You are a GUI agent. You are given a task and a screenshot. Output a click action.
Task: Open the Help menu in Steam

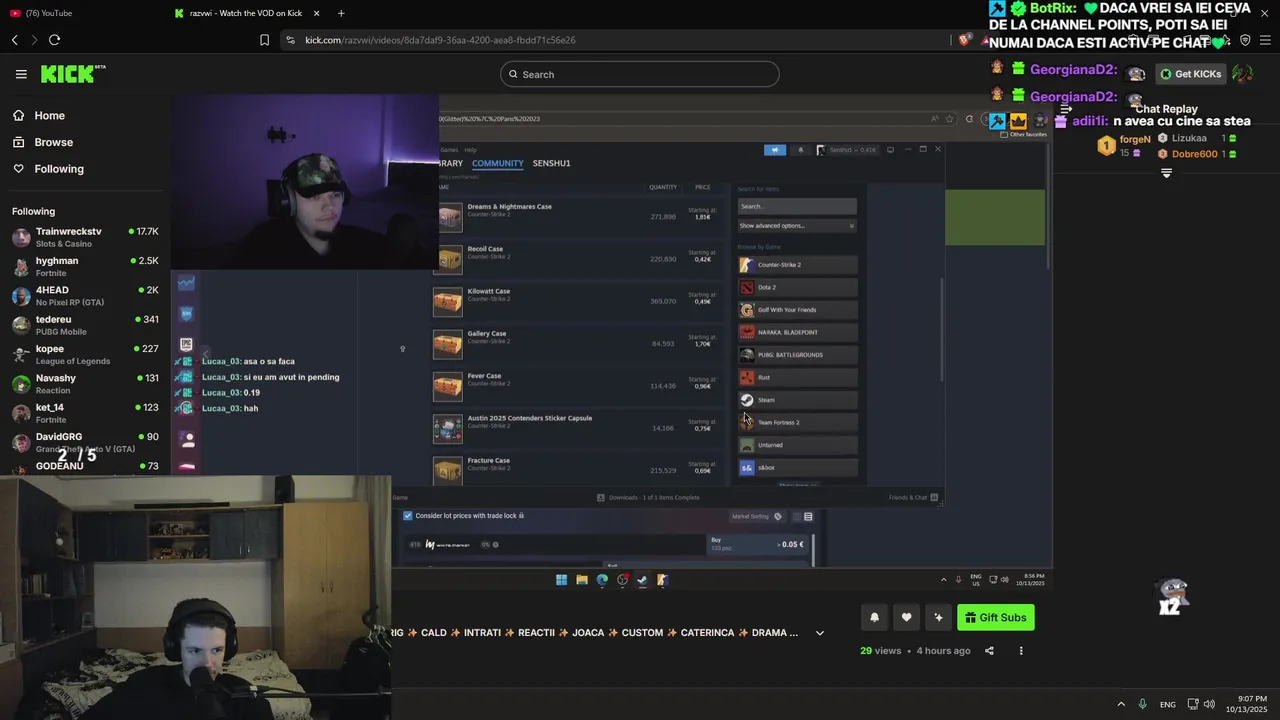pyautogui.click(x=470, y=150)
